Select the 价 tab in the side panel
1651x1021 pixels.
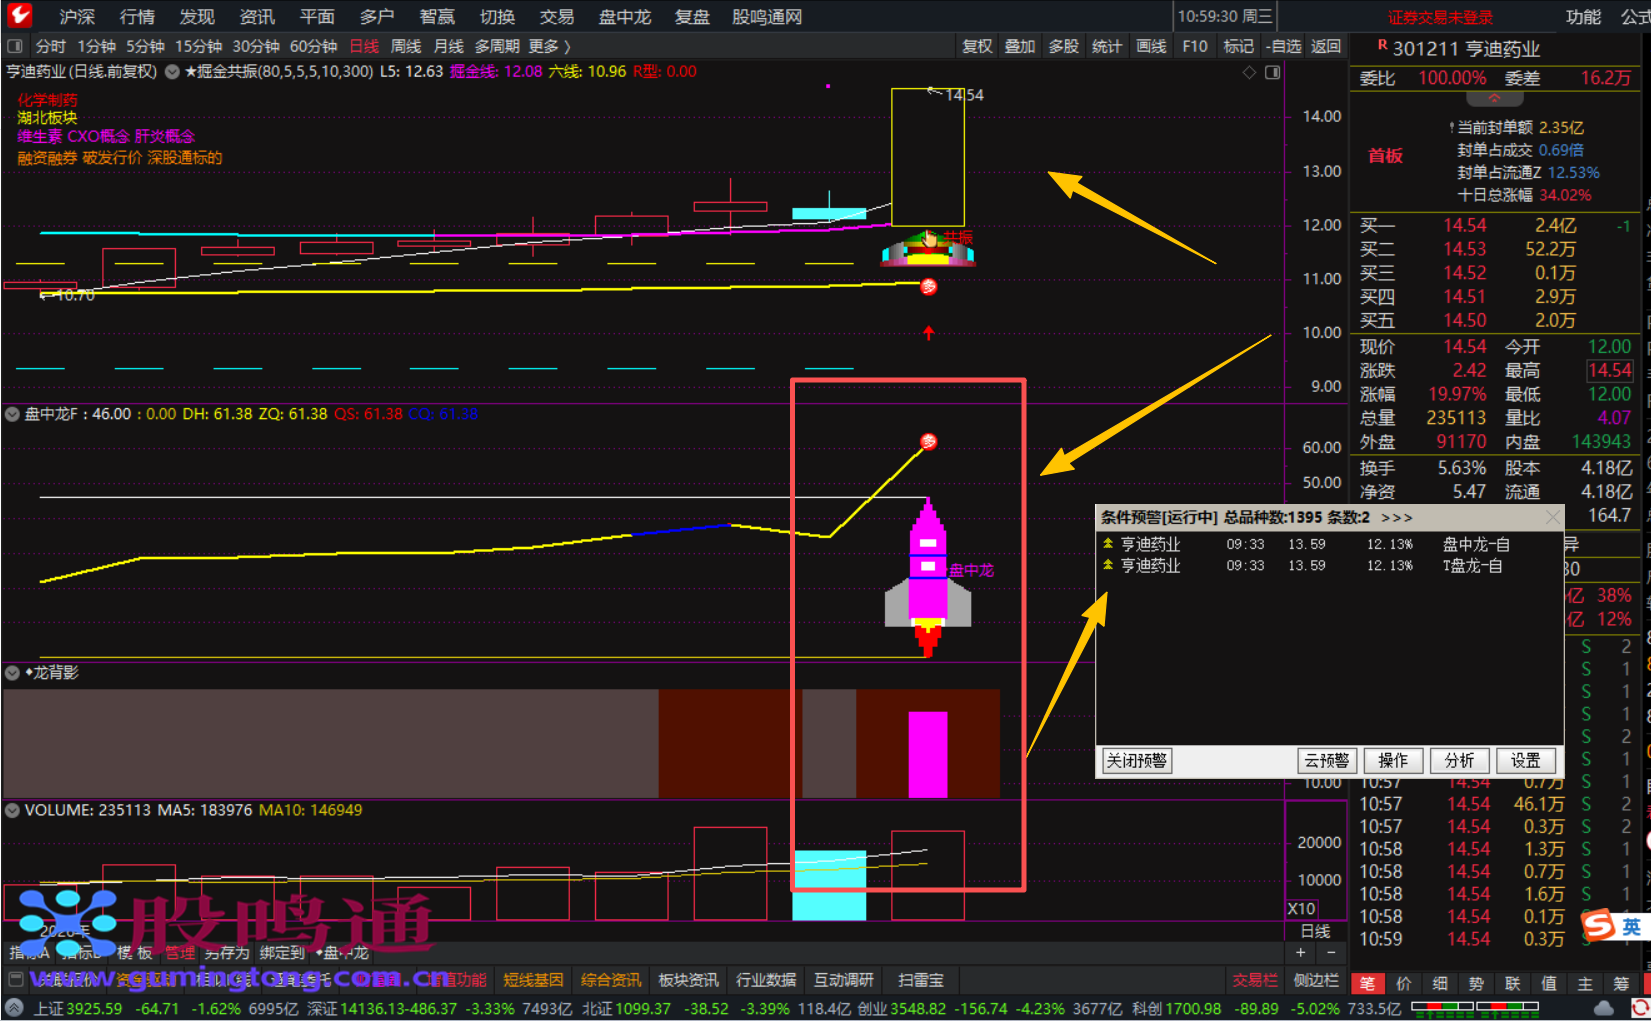[x=1403, y=984]
